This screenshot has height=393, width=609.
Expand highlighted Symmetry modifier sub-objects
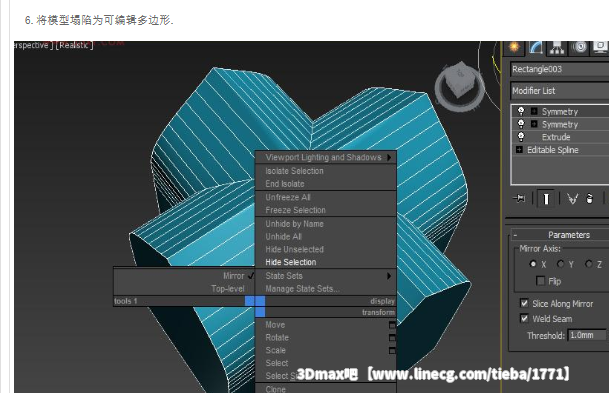click(534, 111)
